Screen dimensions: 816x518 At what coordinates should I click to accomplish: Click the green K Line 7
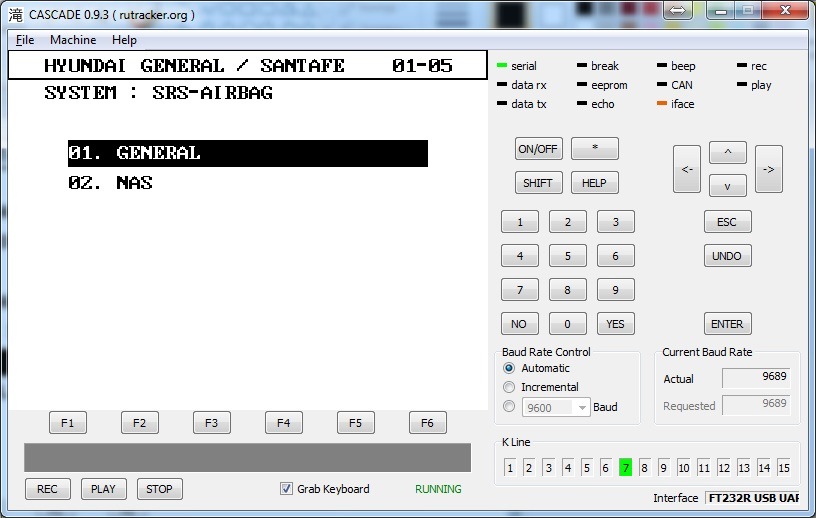[x=626, y=468]
